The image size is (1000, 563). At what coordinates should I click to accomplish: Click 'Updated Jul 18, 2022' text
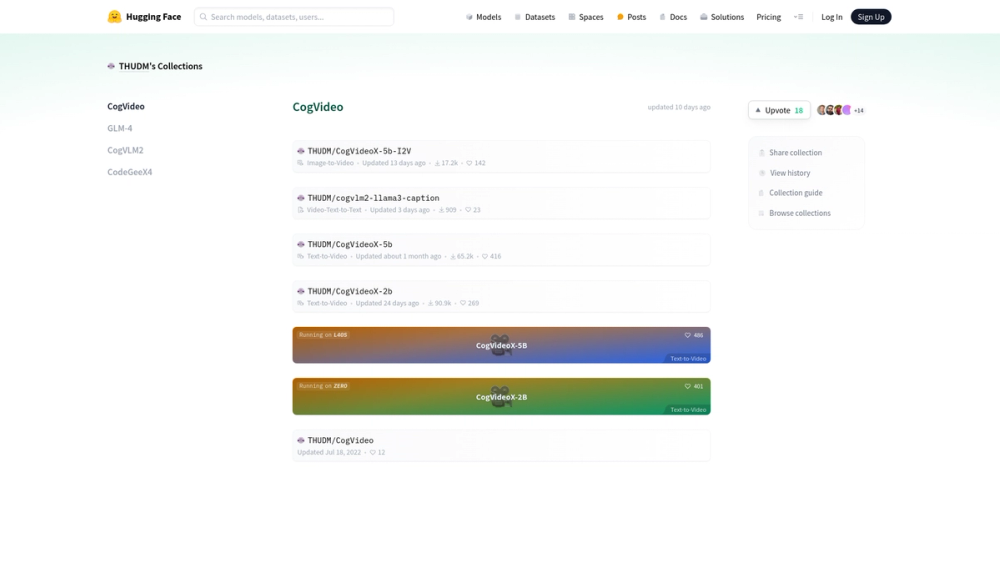(x=329, y=453)
